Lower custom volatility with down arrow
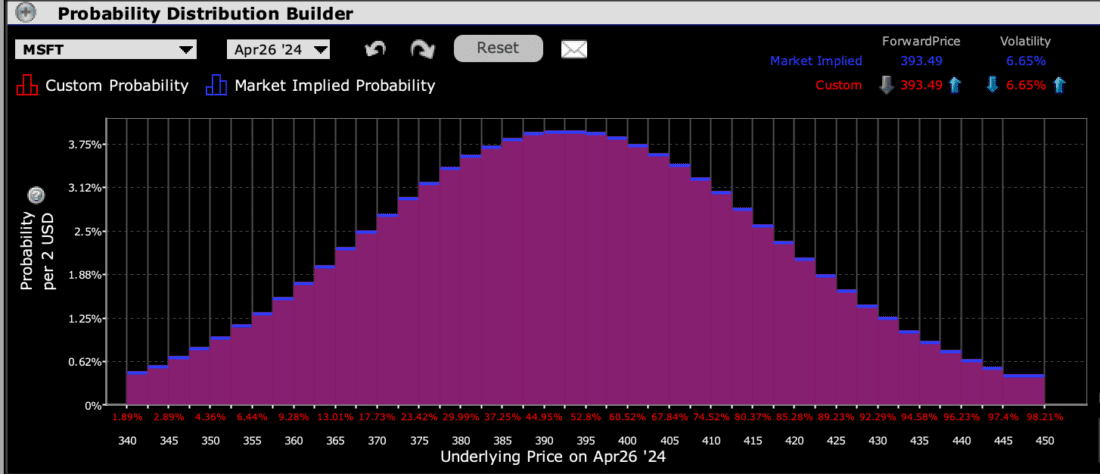Image resolution: width=1100 pixels, height=474 pixels. click(992, 85)
